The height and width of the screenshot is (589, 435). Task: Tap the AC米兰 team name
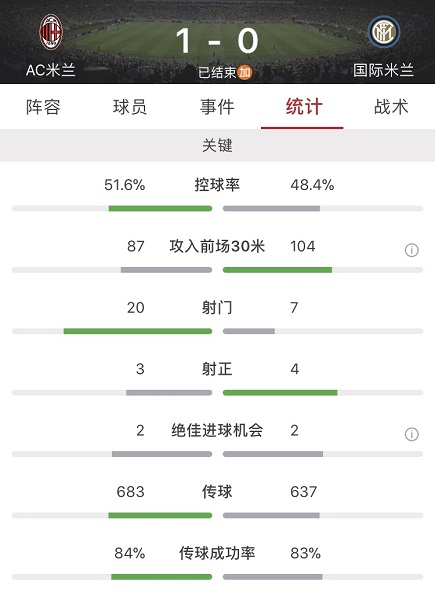click(x=51, y=70)
